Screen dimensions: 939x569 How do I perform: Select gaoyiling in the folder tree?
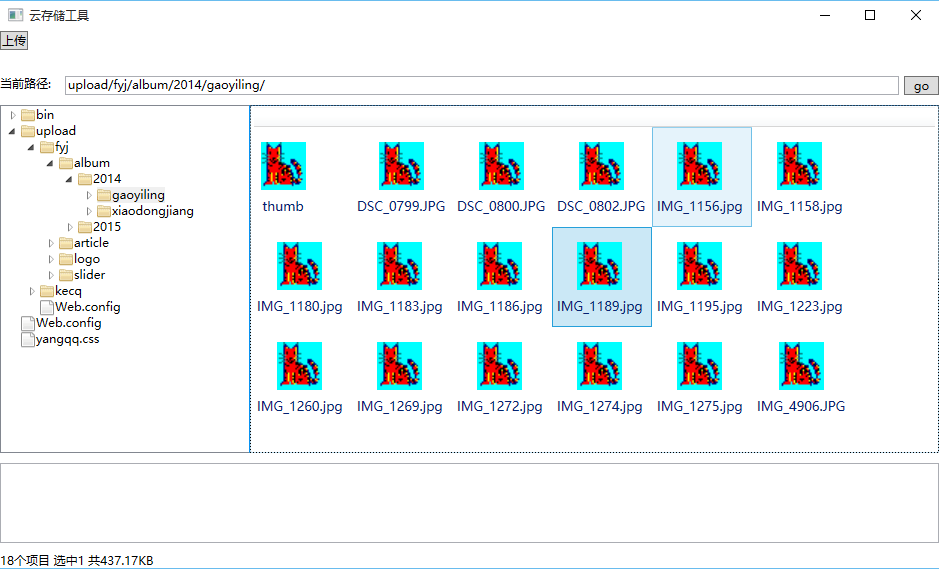(x=138, y=195)
